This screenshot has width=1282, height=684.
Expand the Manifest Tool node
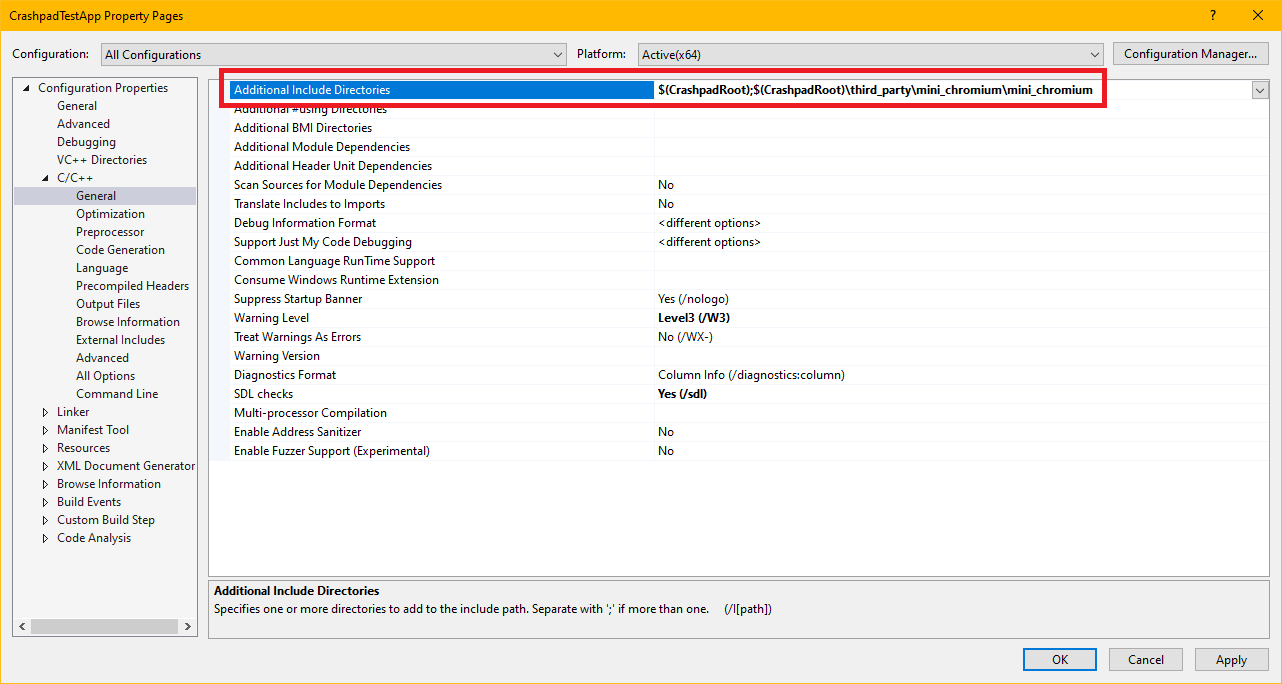(x=45, y=430)
